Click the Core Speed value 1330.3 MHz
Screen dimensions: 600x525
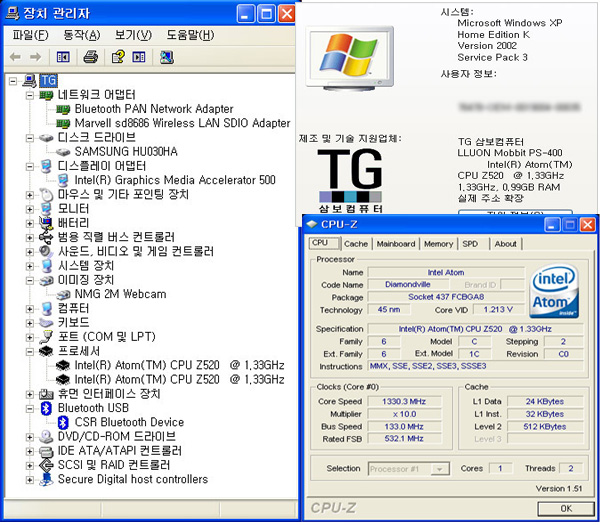[404, 402]
